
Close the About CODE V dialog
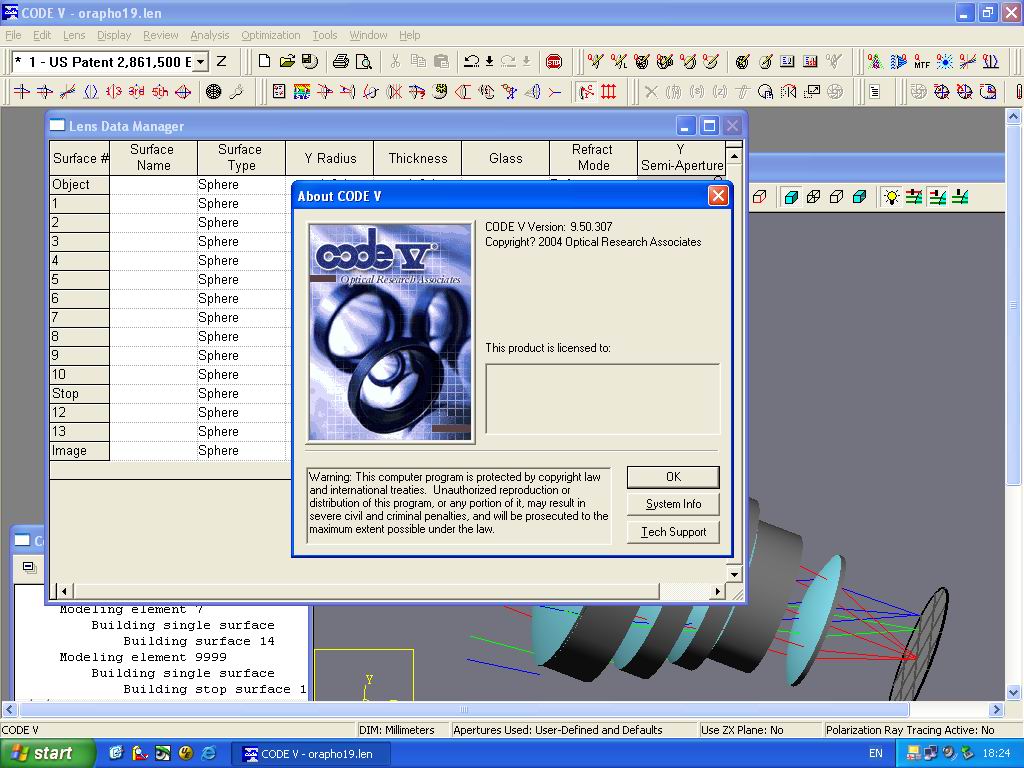pyautogui.click(x=718, y=196)
